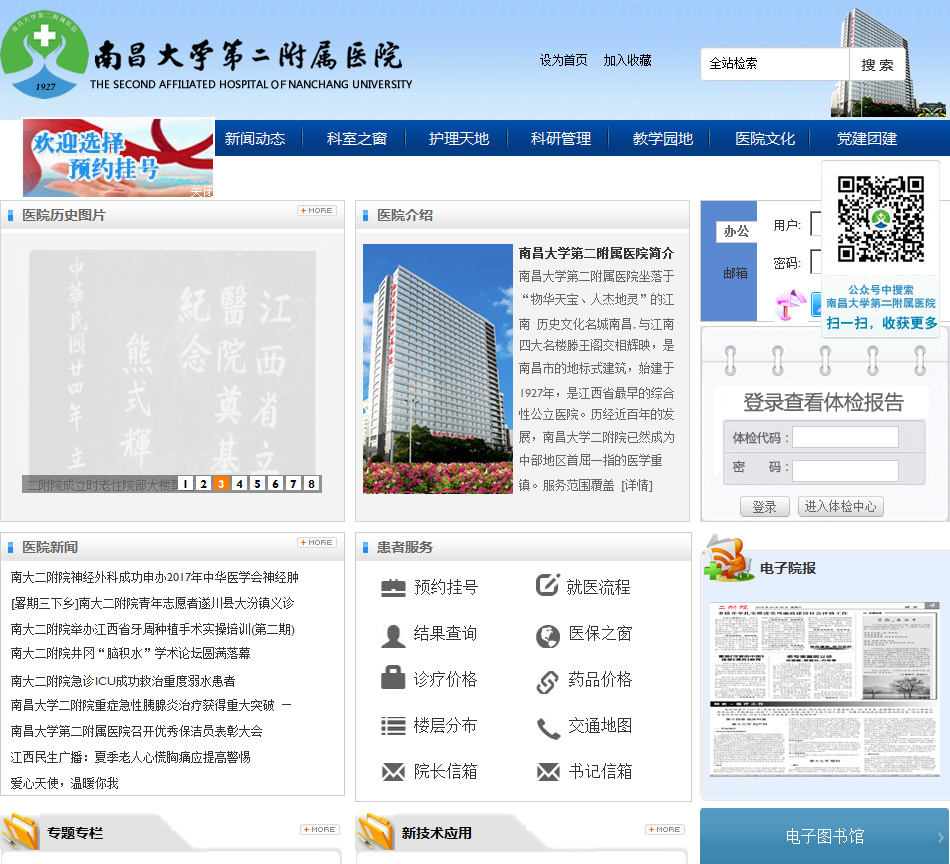Focus the 密码 field under 体检代码
The width and height of the screenshot is (950, 864).
coord(845,471)
